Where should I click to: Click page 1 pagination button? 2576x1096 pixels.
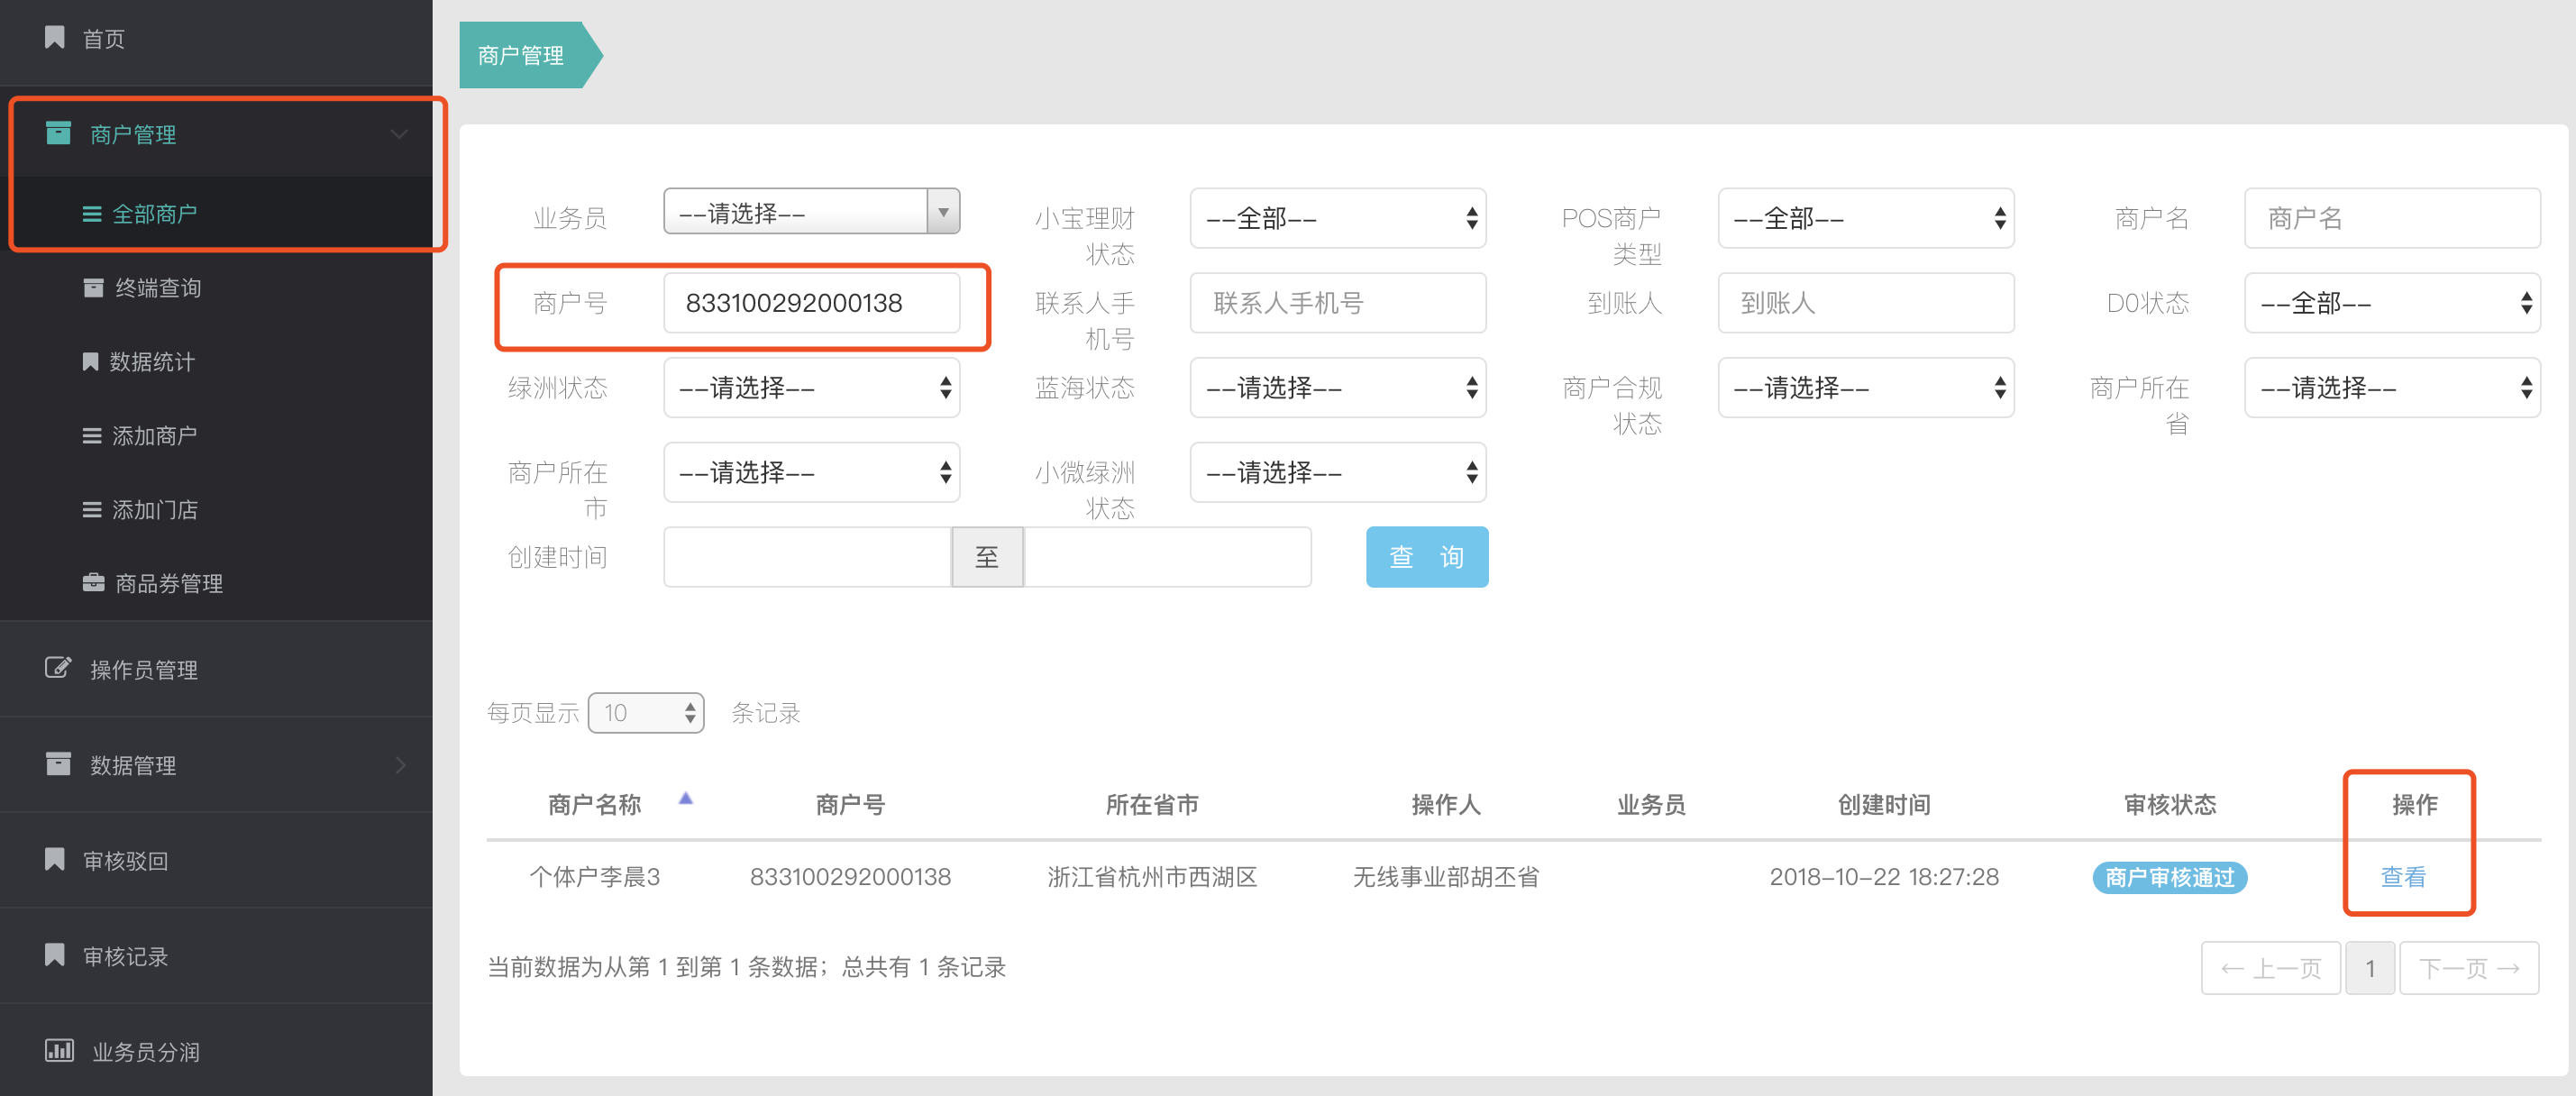tap(2370, 968)
